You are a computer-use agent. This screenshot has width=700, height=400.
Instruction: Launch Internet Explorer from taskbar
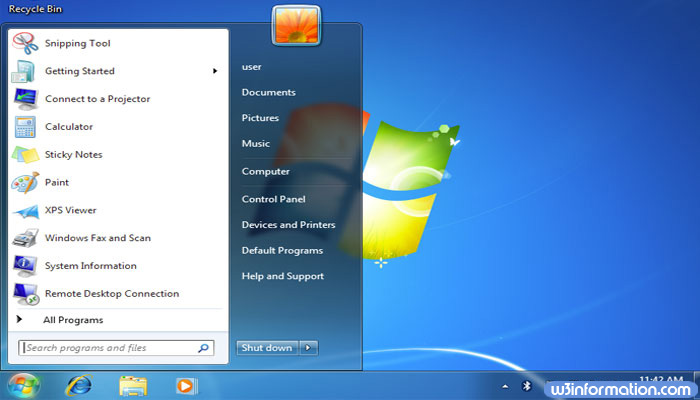tap(79, 385)
